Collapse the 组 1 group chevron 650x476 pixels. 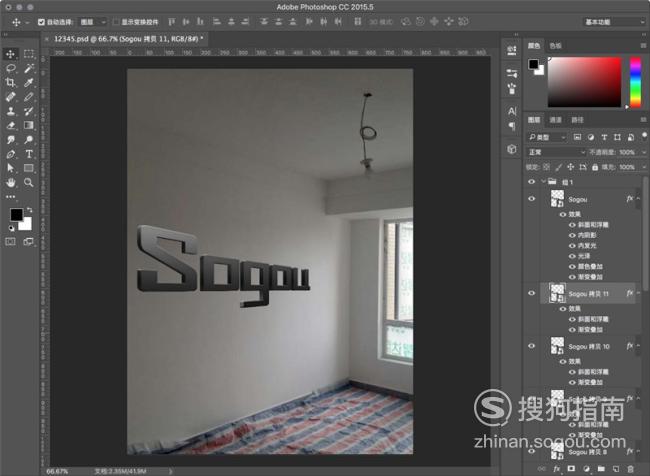pyautogui.click(x=543, y=182)
